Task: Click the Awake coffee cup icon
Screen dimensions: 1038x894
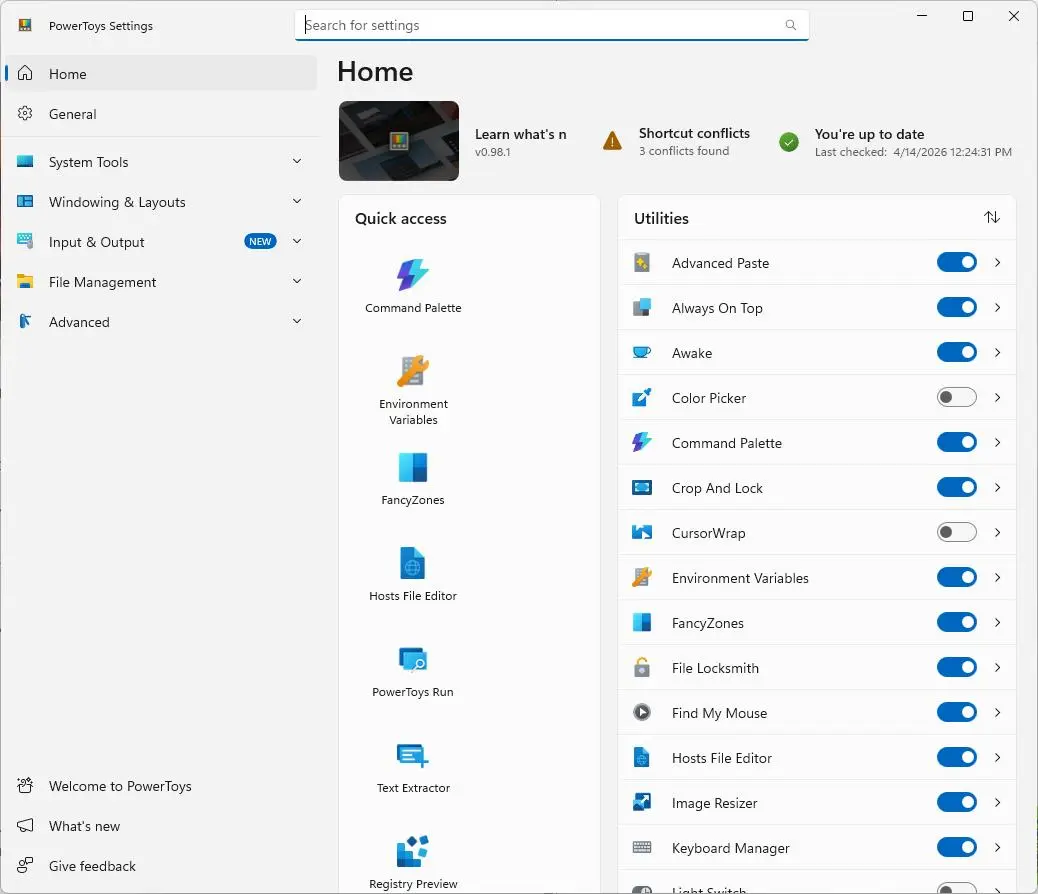Action: tap(641, 353)
